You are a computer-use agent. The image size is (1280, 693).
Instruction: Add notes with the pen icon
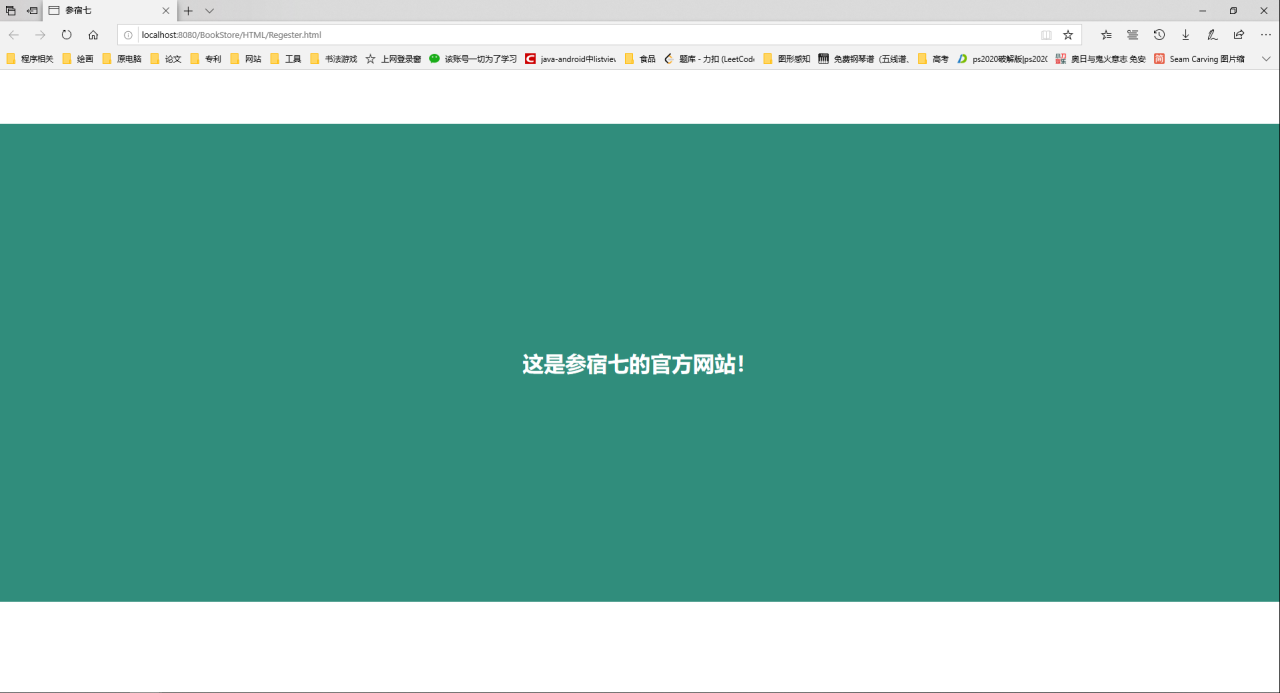coord(1212,35)
